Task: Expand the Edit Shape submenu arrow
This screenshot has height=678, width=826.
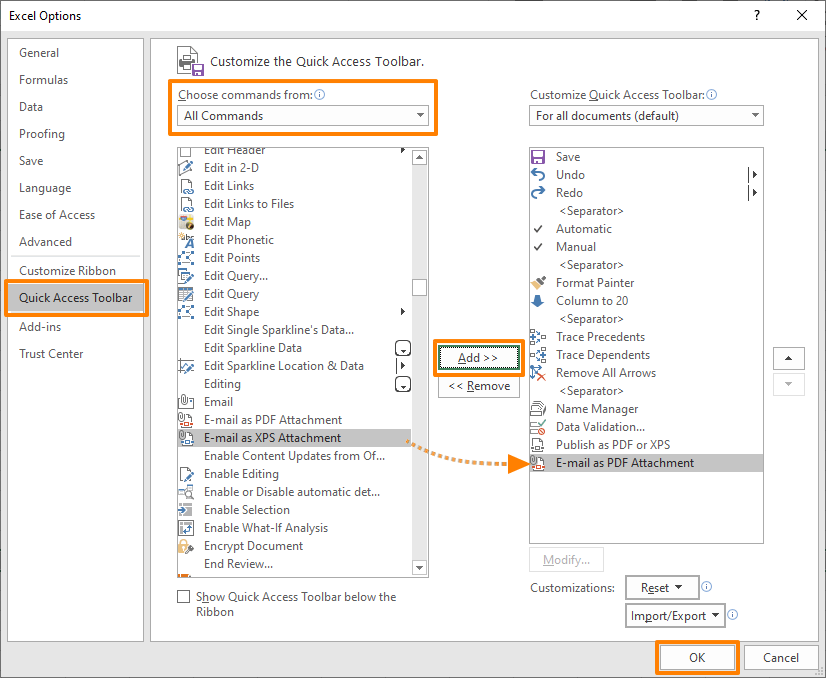Action: point(402,312)
